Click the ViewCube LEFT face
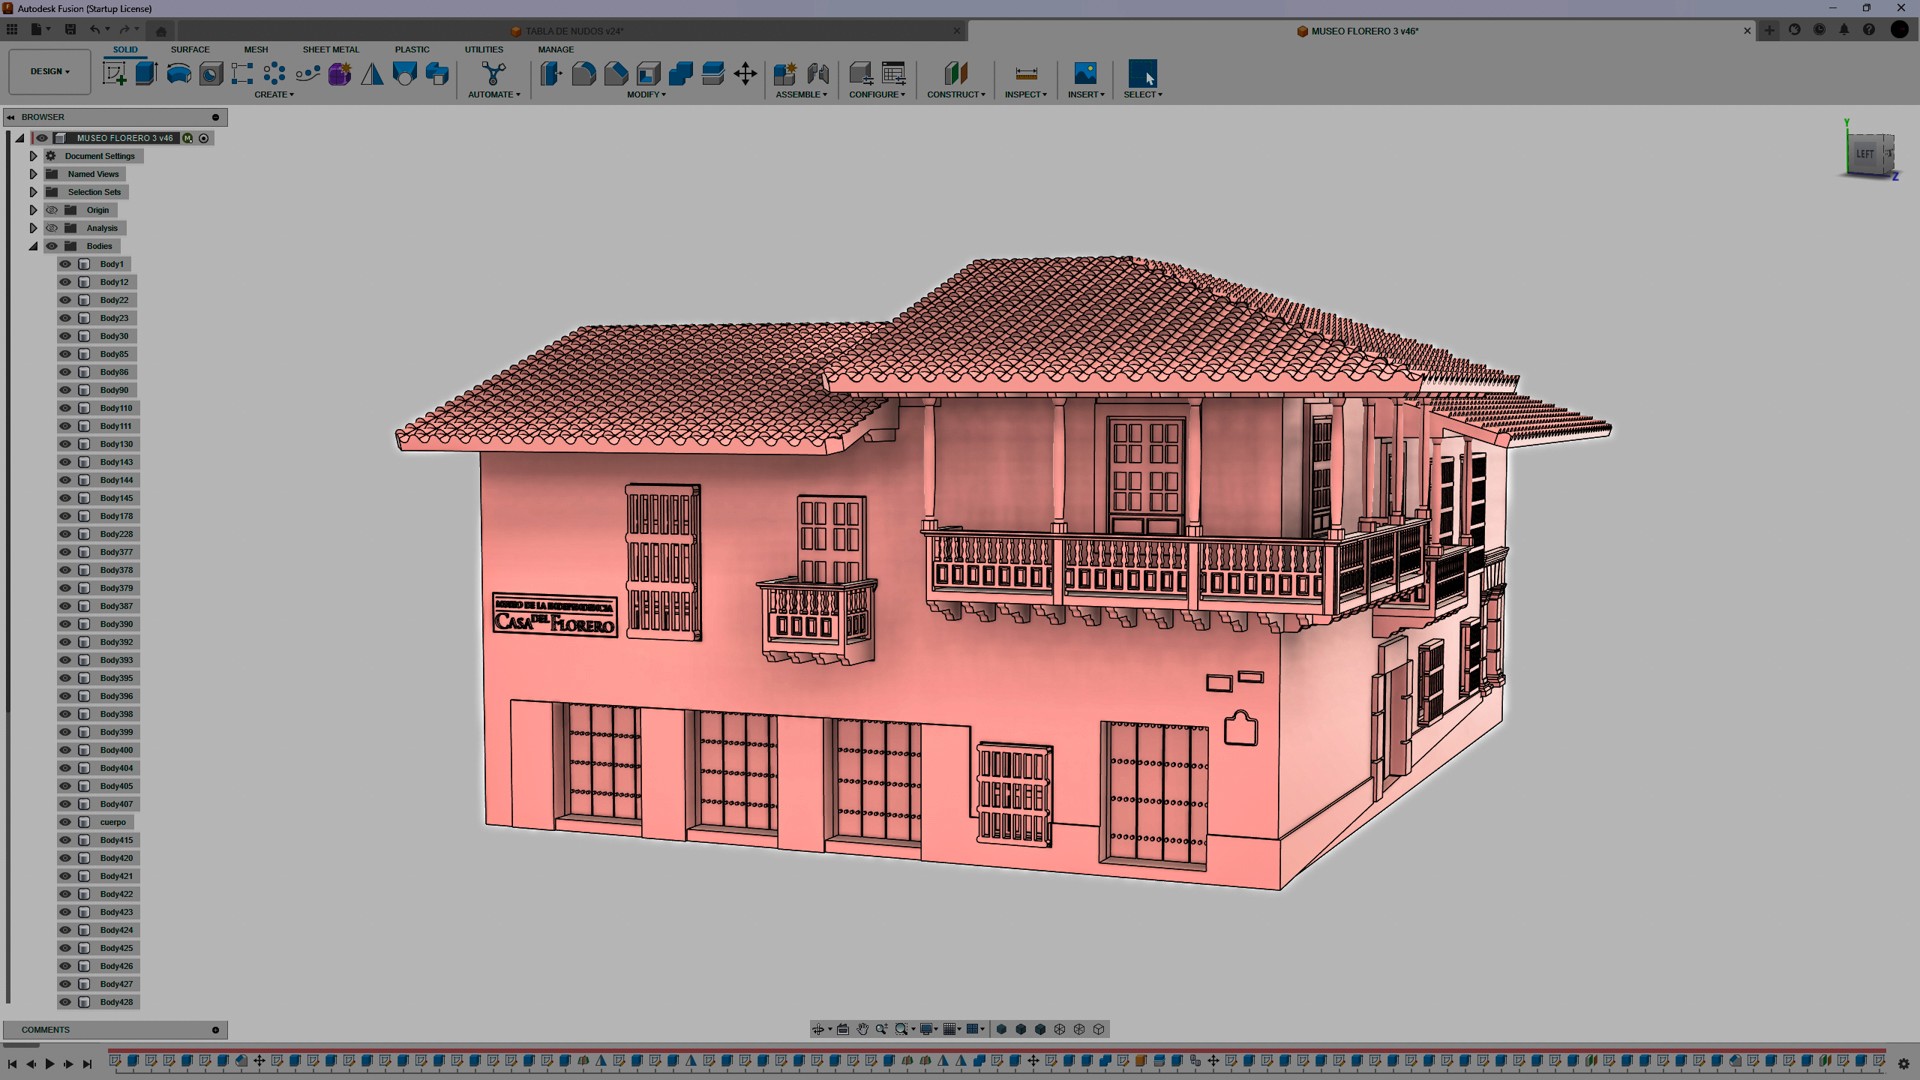Viewport: 1920px width, 1080px height. point(1864,154)
